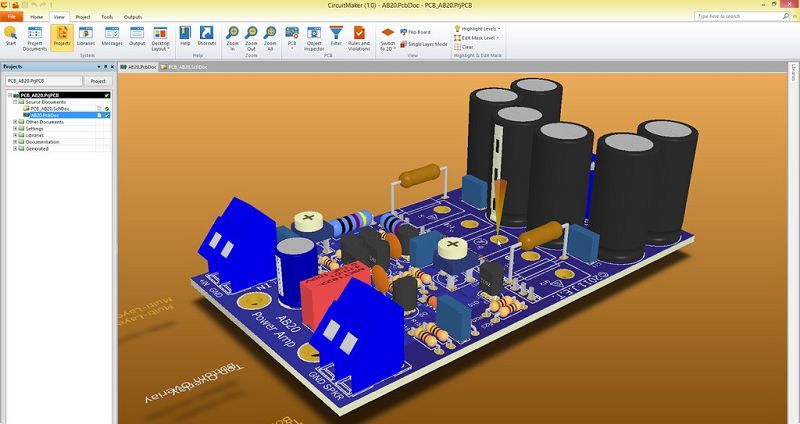
Task: Expand the Documentation folder
Action: pyautogui.click(x=15, y=142)
